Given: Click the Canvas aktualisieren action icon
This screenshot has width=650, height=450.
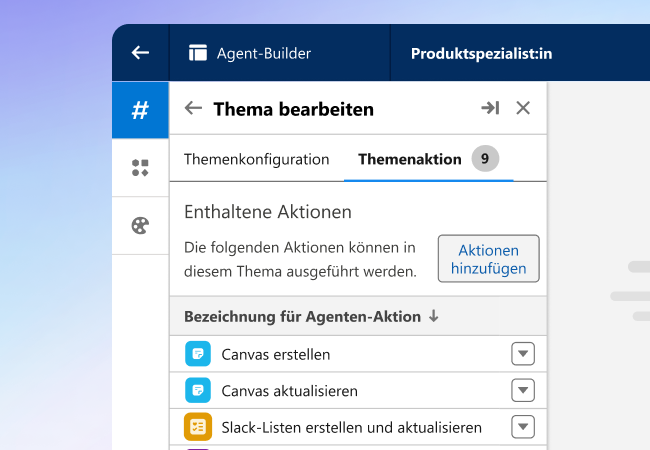Looking at the screenshot, I should tap(198, 390).
